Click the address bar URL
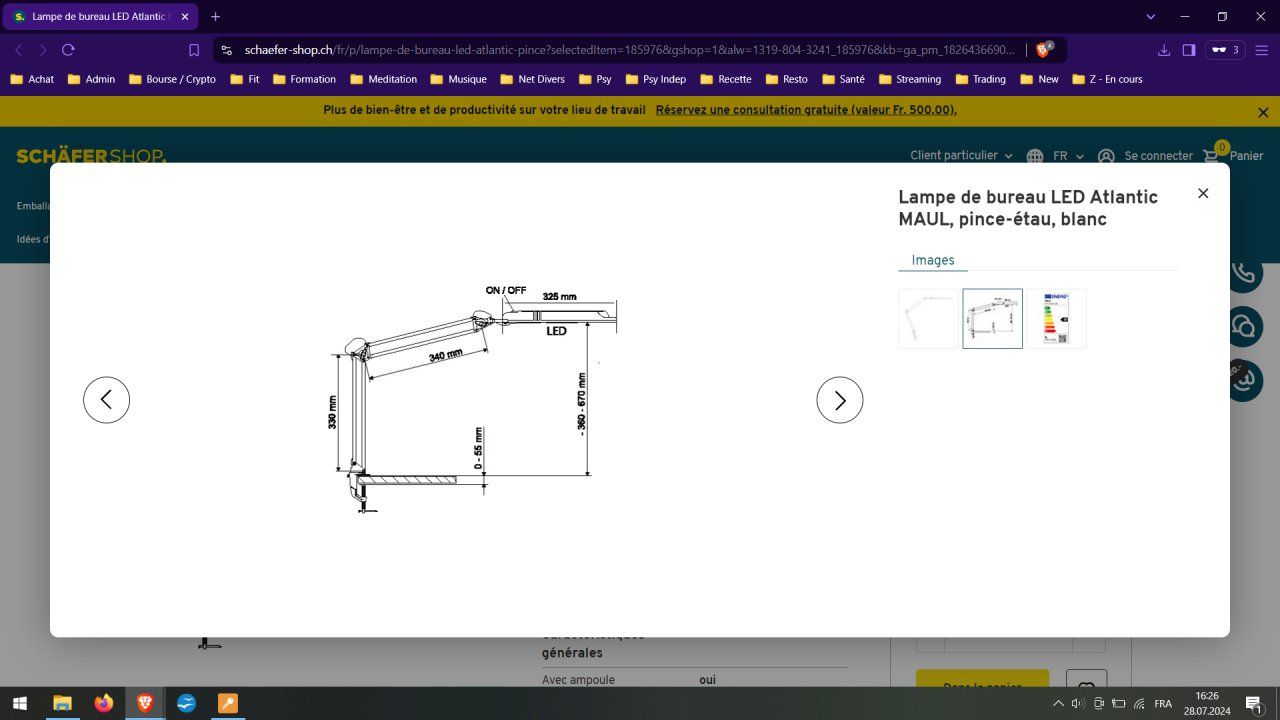Image resolution: width=1280 pixels, height=720 pixels. (x=630, y=50)
